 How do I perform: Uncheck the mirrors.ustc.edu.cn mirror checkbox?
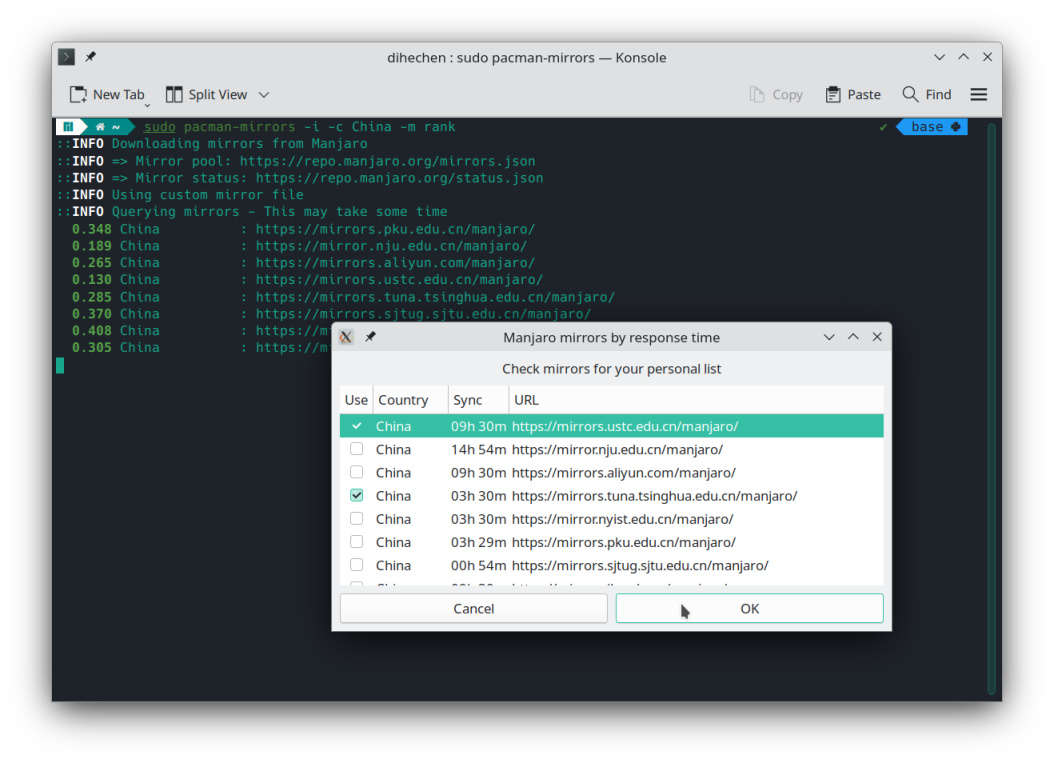pos(356,426)
